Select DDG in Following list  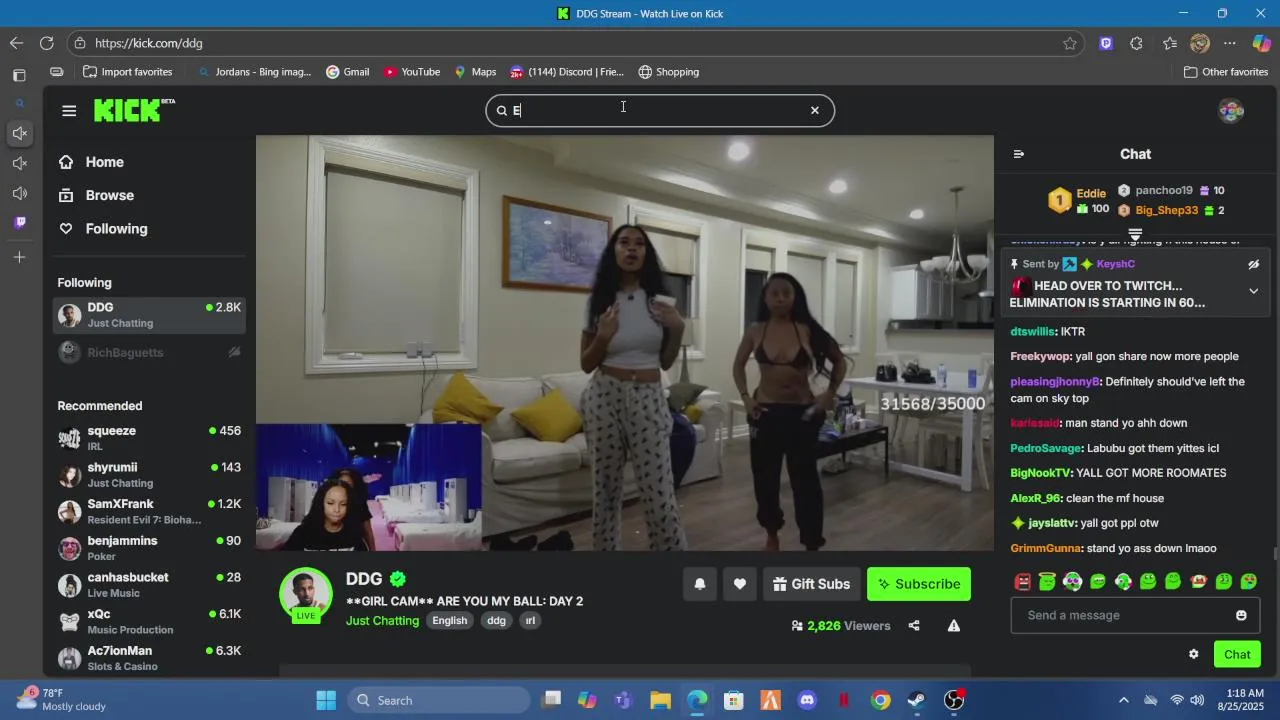pos(148,315)
